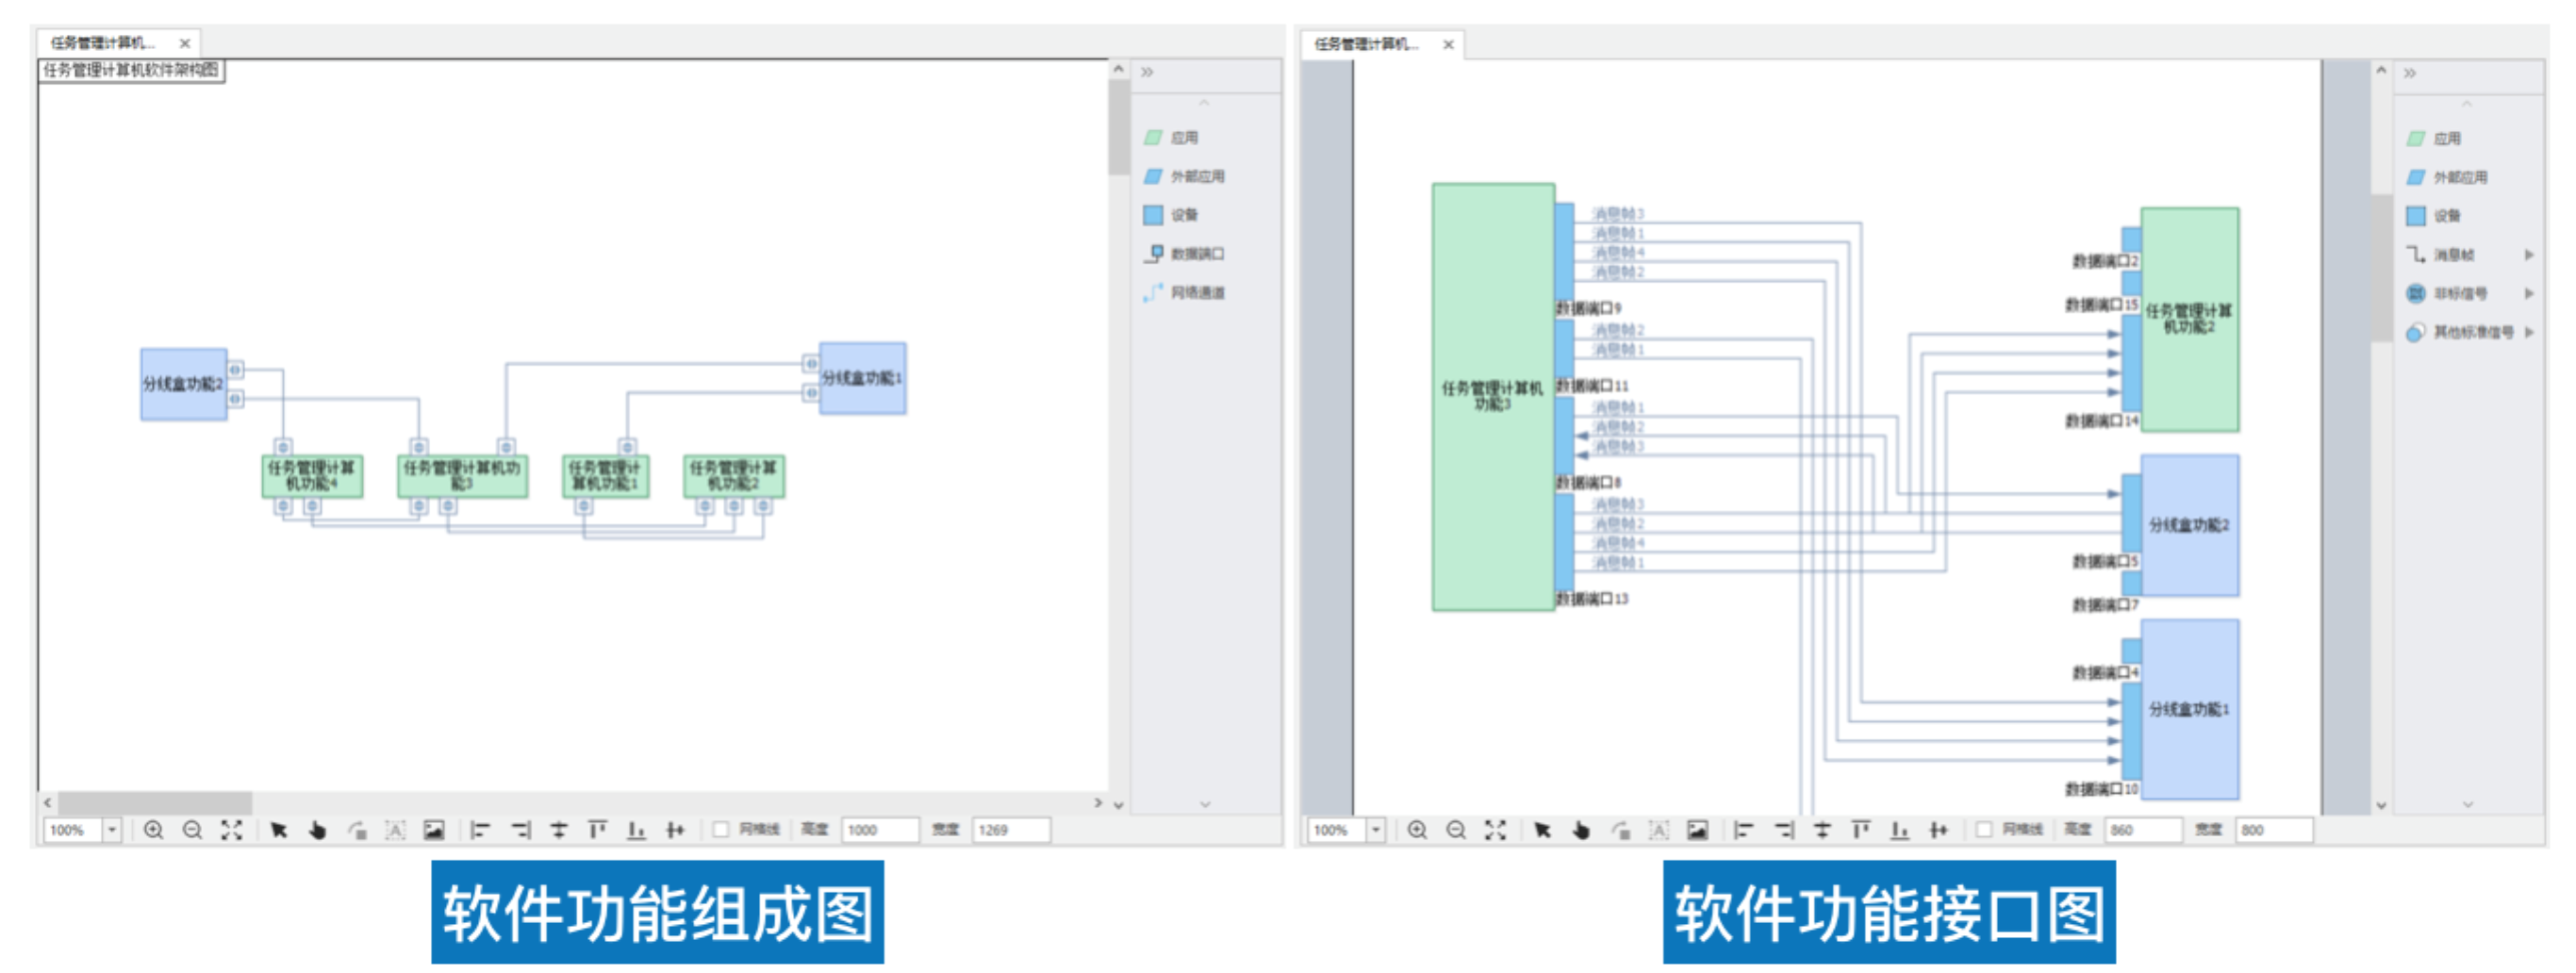Click zoom out icon in right diagram toolbar
This screenshot has height=973, width=2576.
point(1456,830)
